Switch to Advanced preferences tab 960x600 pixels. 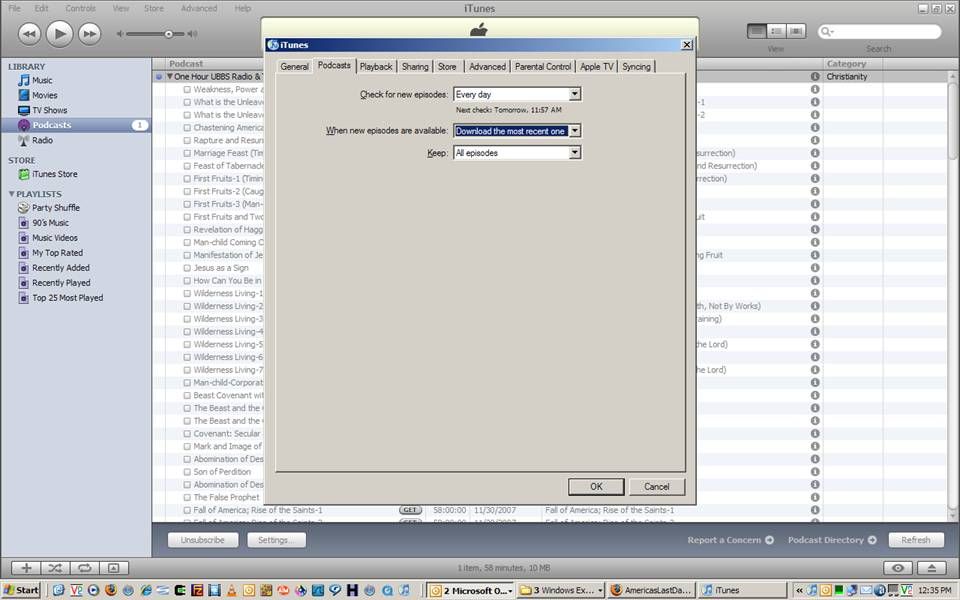(x=487, y=66)
